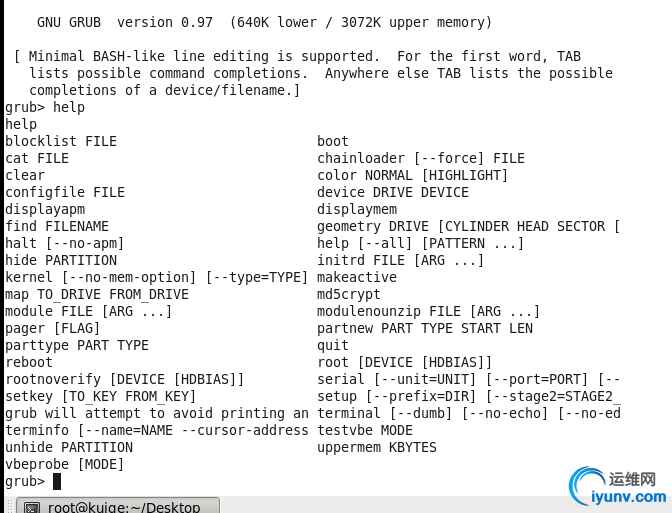672x513 pixels.
Task: Click the grub prompt cursor block
Action: (x=57, y=482)
